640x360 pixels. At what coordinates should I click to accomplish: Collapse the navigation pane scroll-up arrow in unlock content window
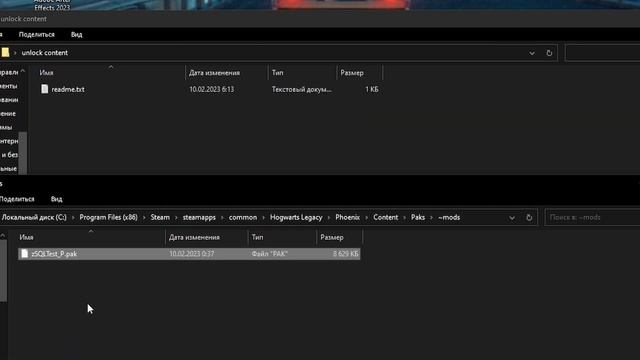coord(23,71)
